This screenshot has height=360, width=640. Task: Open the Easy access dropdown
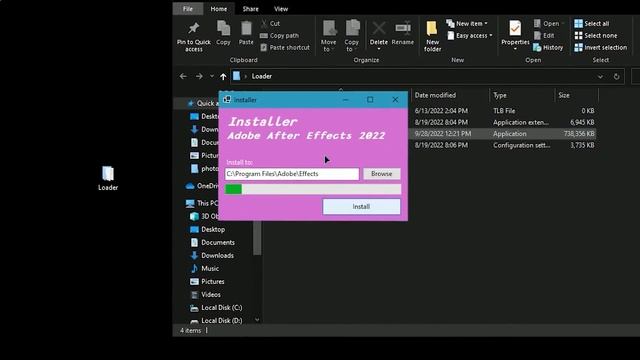(469, 36)
